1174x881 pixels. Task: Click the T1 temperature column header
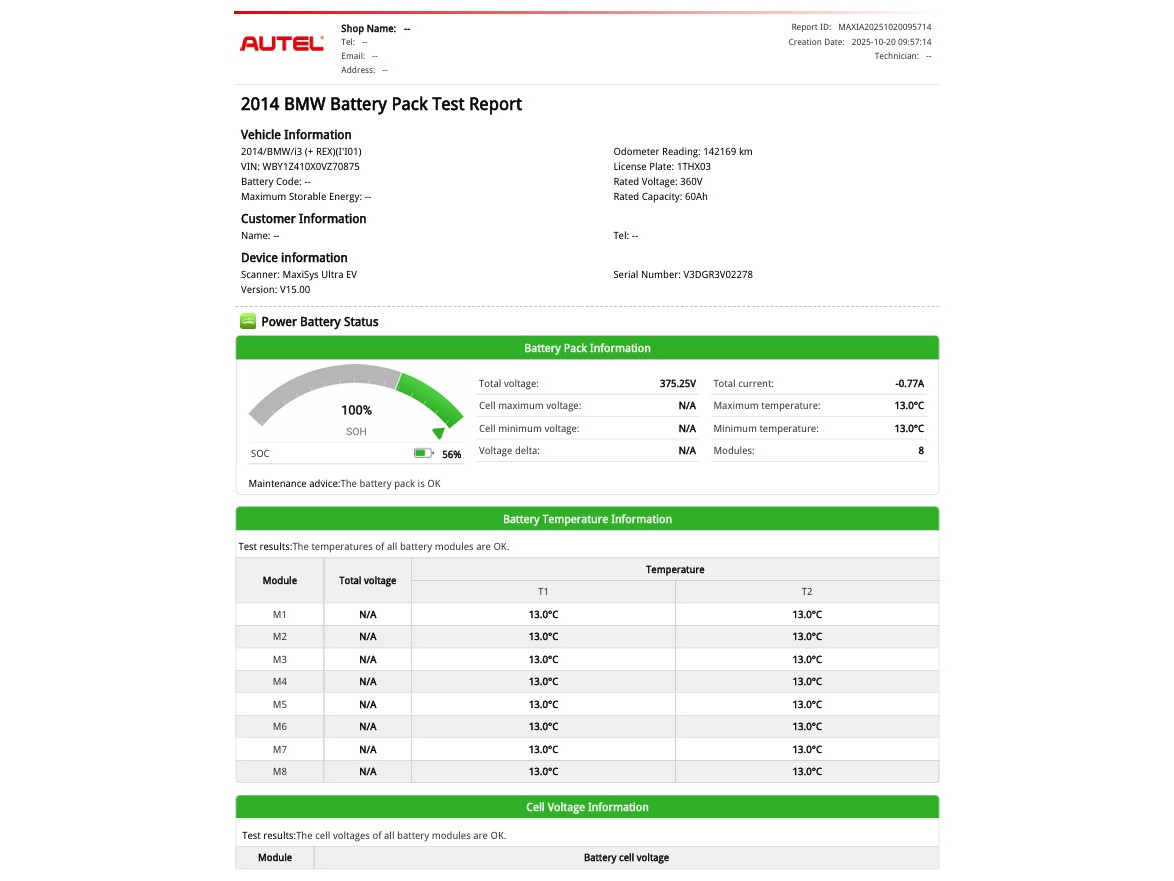coord(543,592)
